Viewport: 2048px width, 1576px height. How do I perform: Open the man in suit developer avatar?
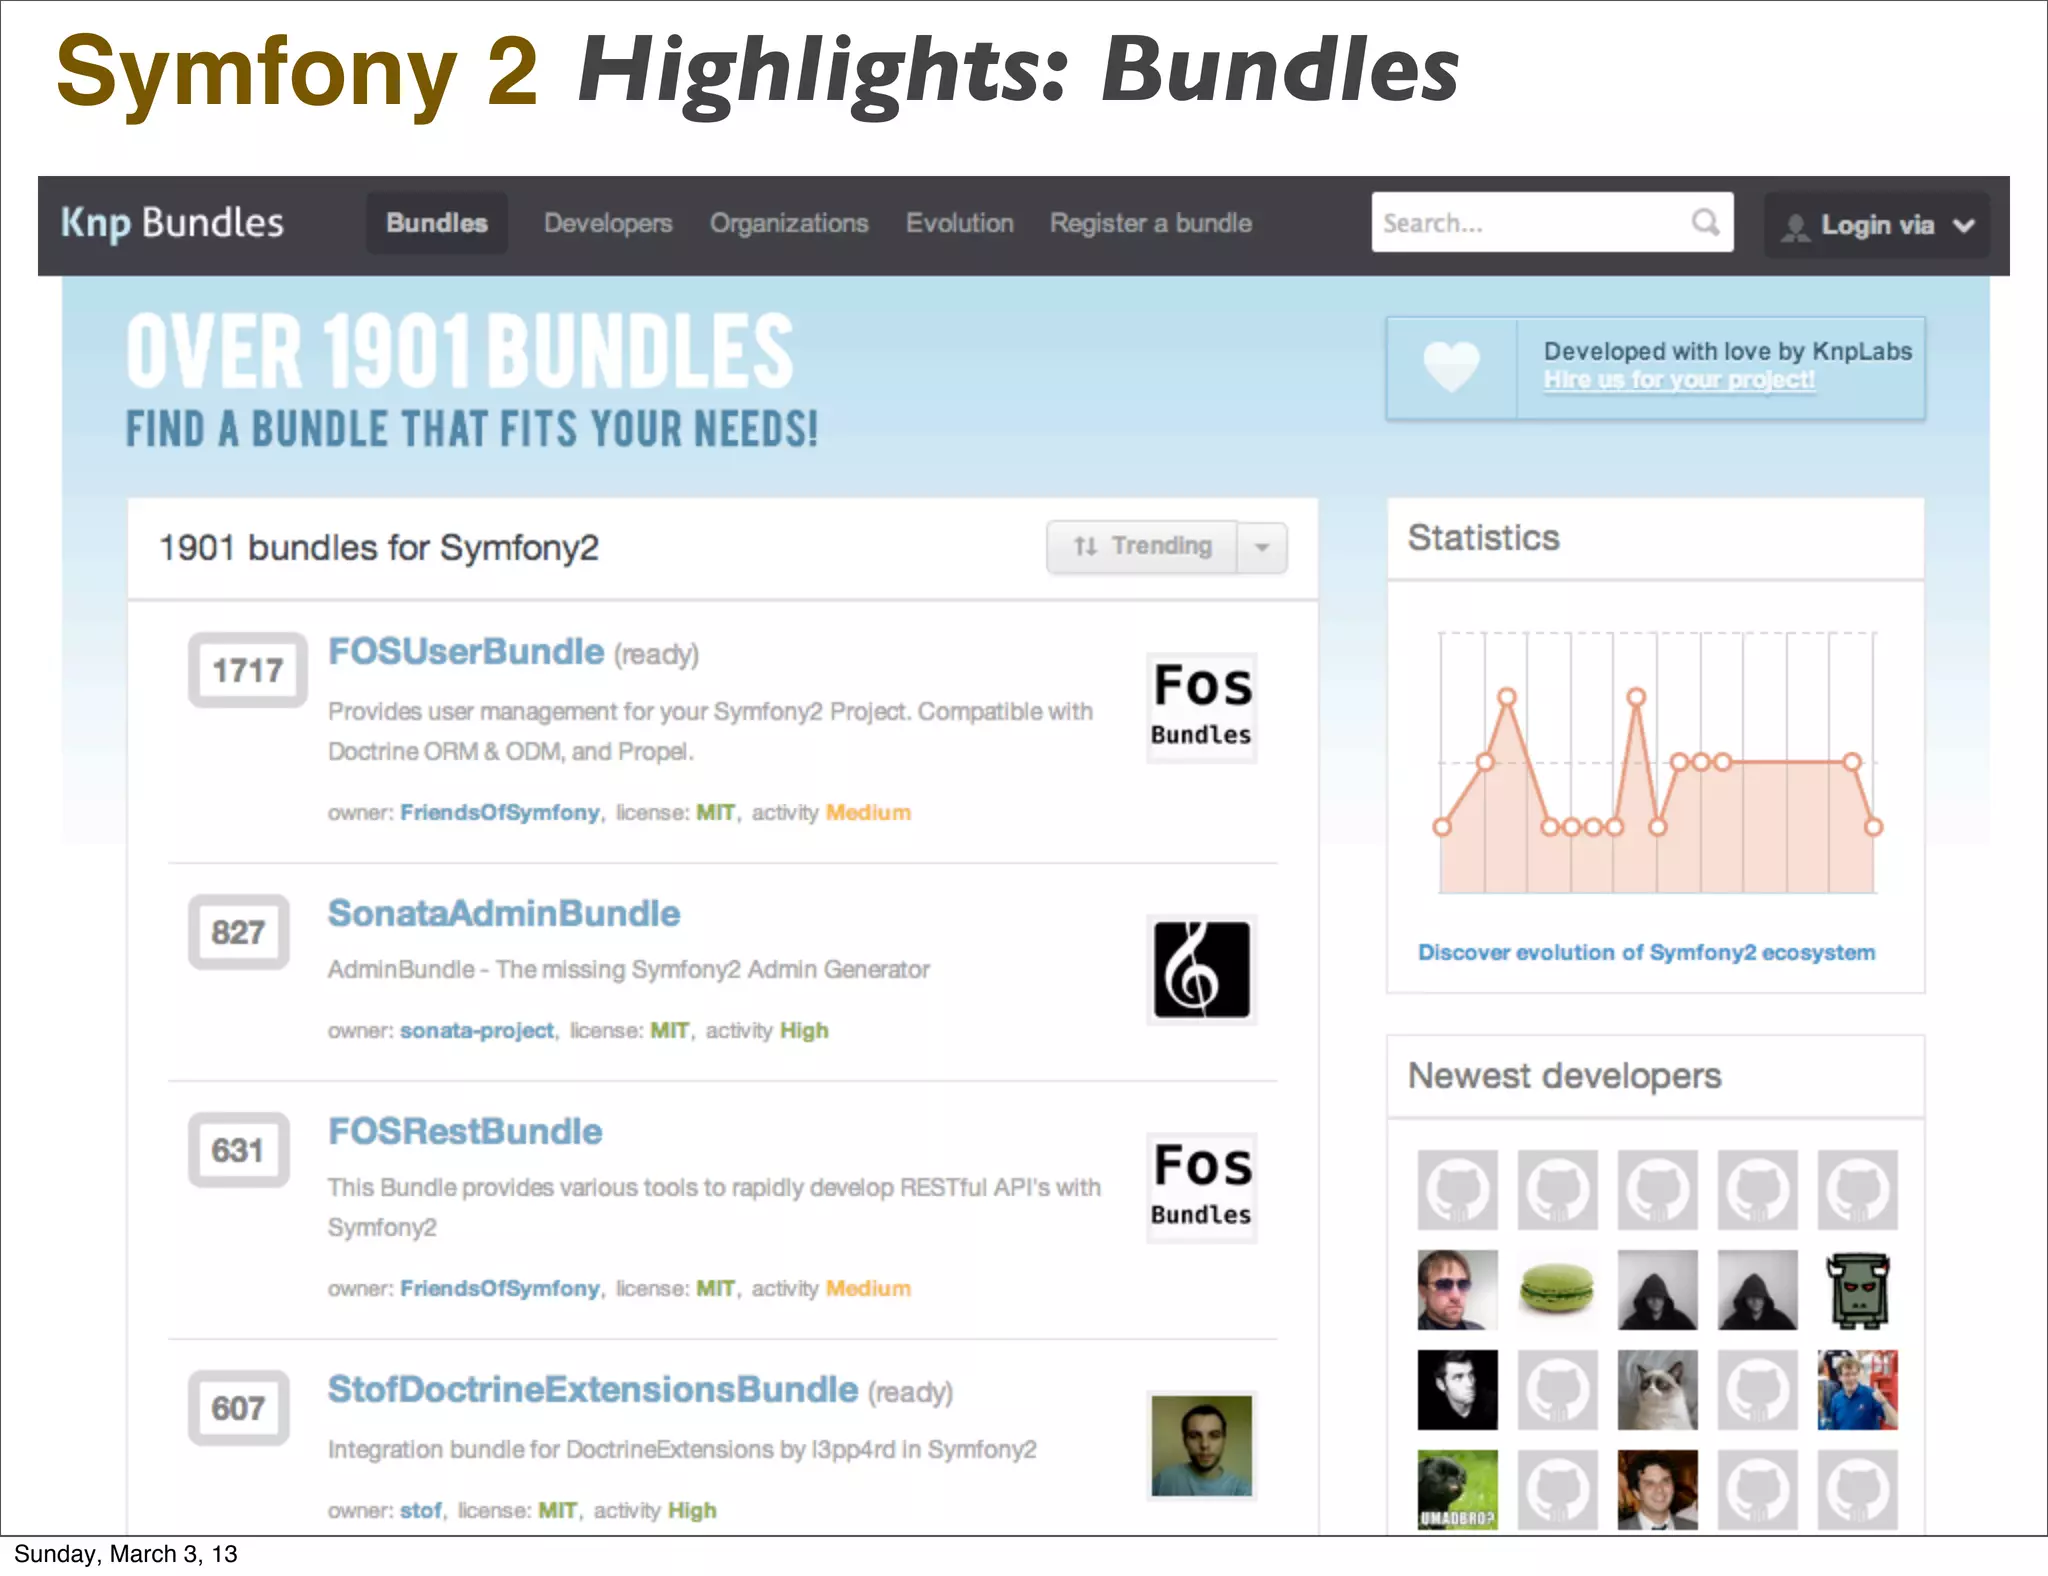point(1657,1489)
